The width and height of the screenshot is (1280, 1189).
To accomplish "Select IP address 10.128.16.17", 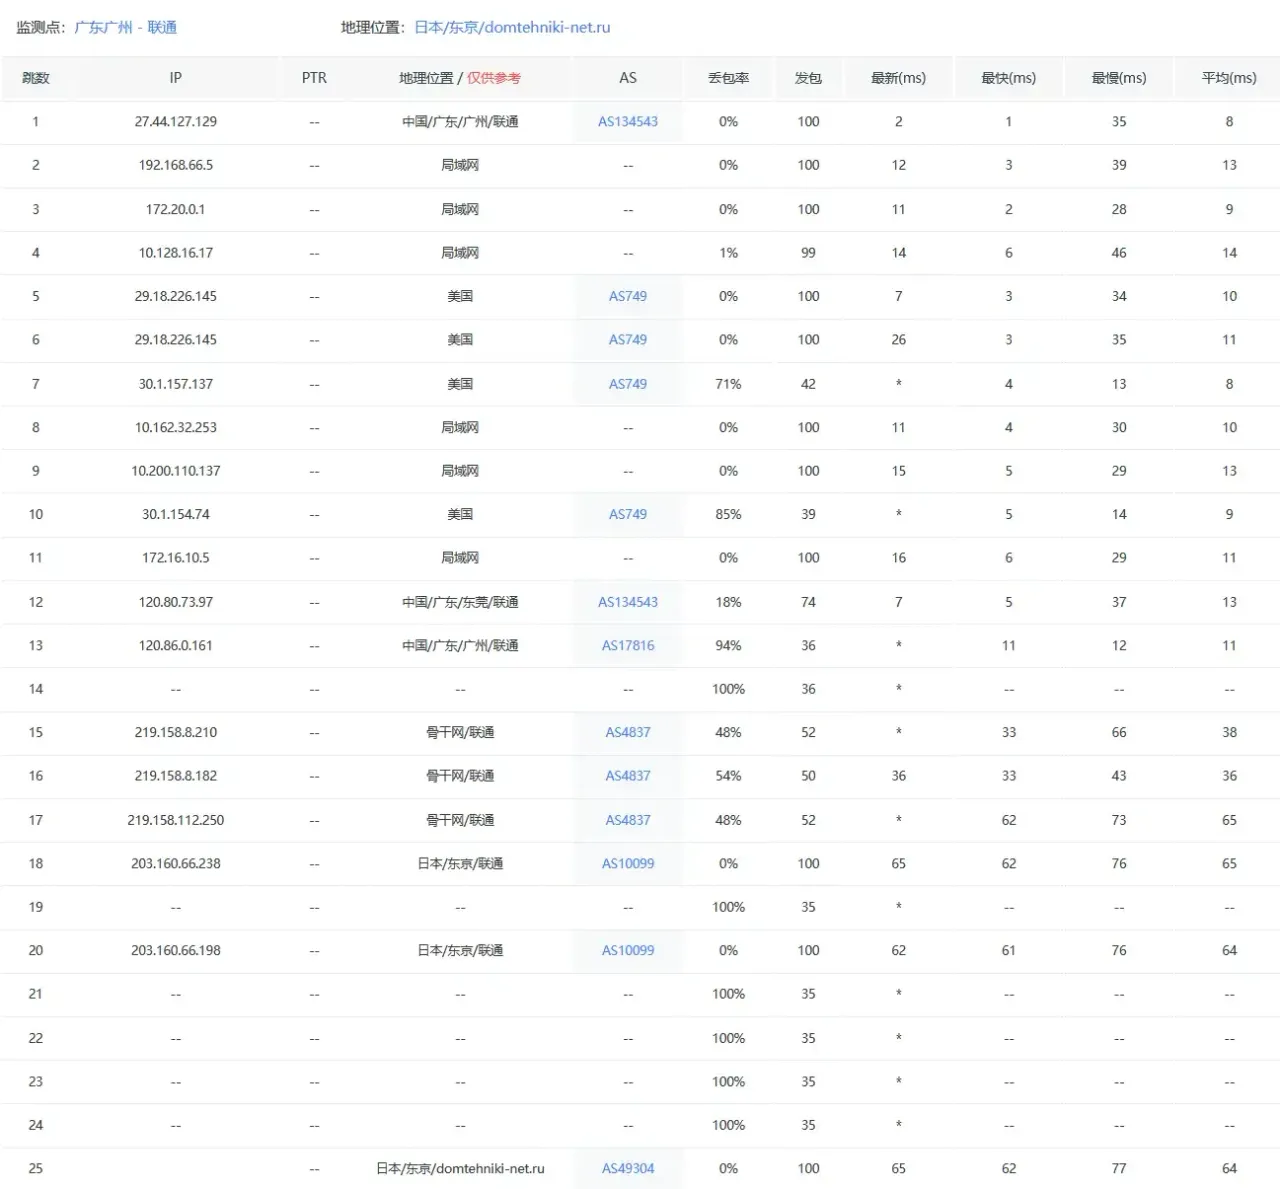I will point(176,253).
